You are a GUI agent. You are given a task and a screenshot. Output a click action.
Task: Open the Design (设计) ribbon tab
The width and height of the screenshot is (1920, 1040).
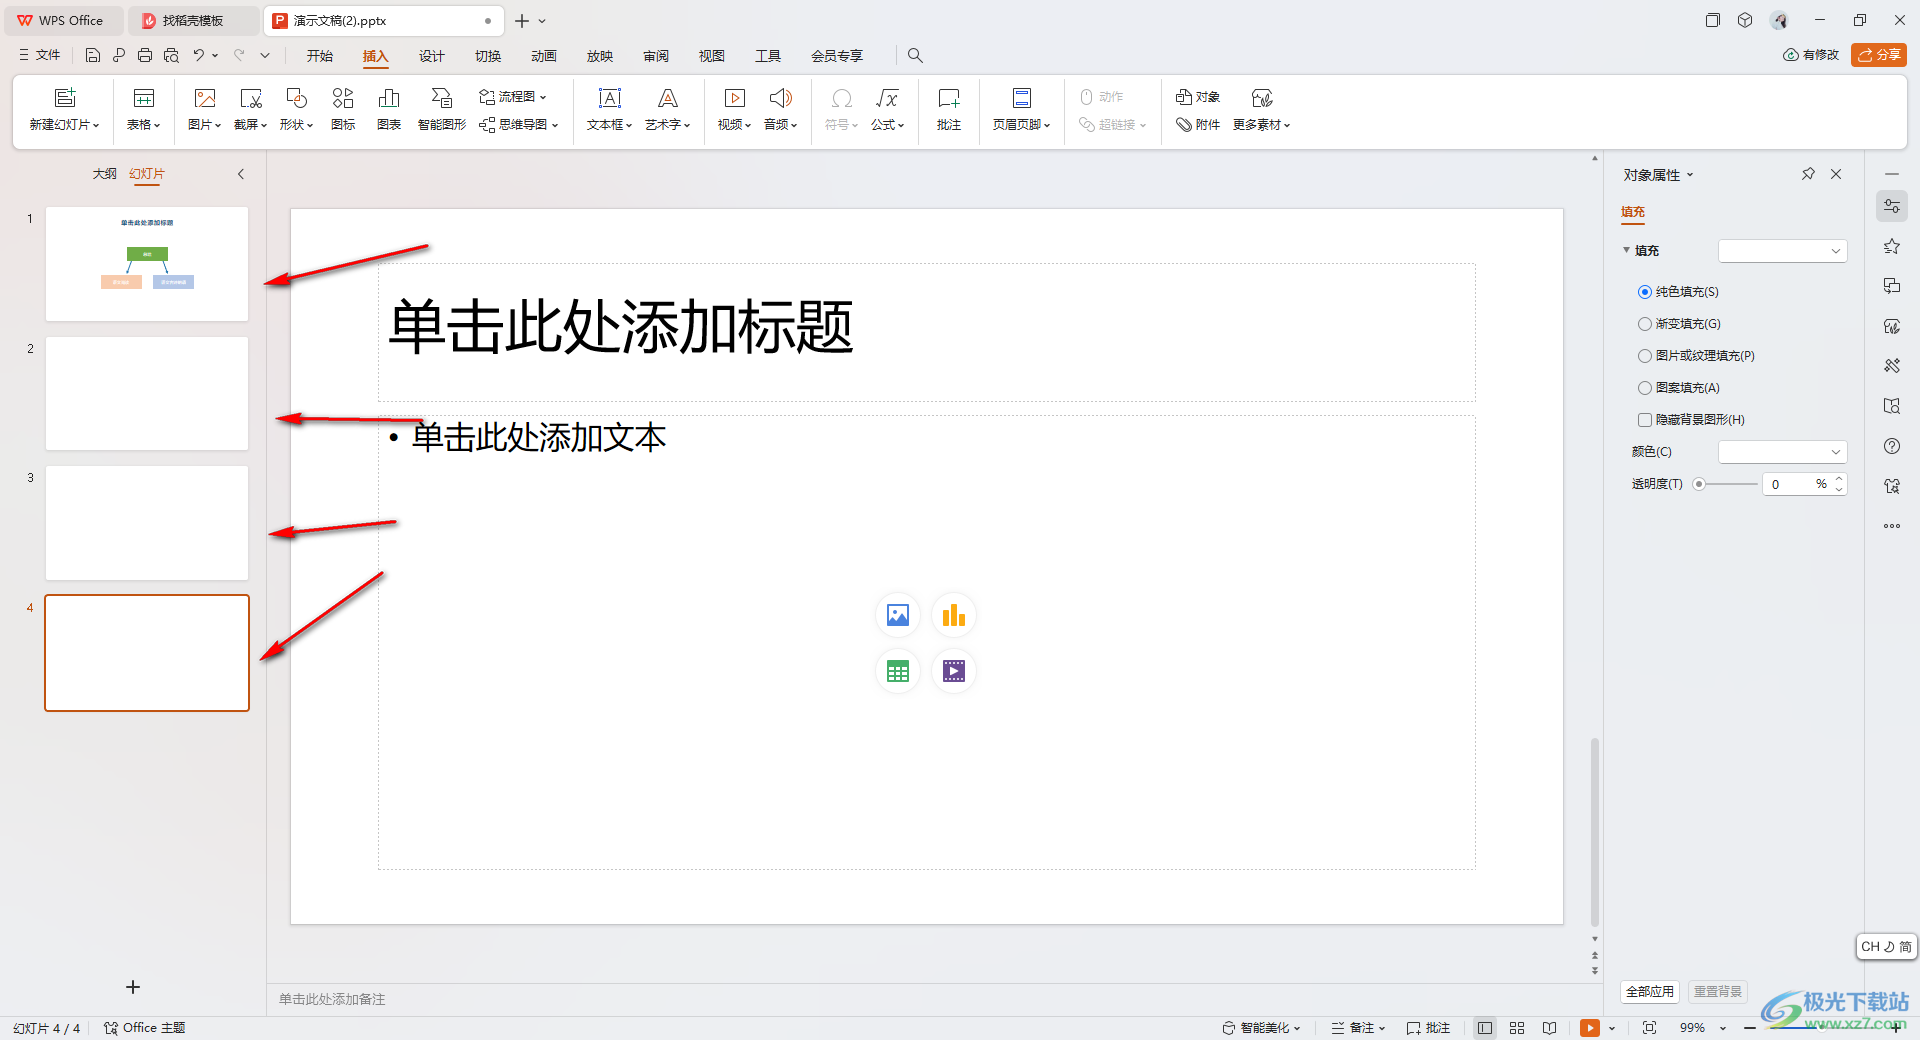point(432,56)
